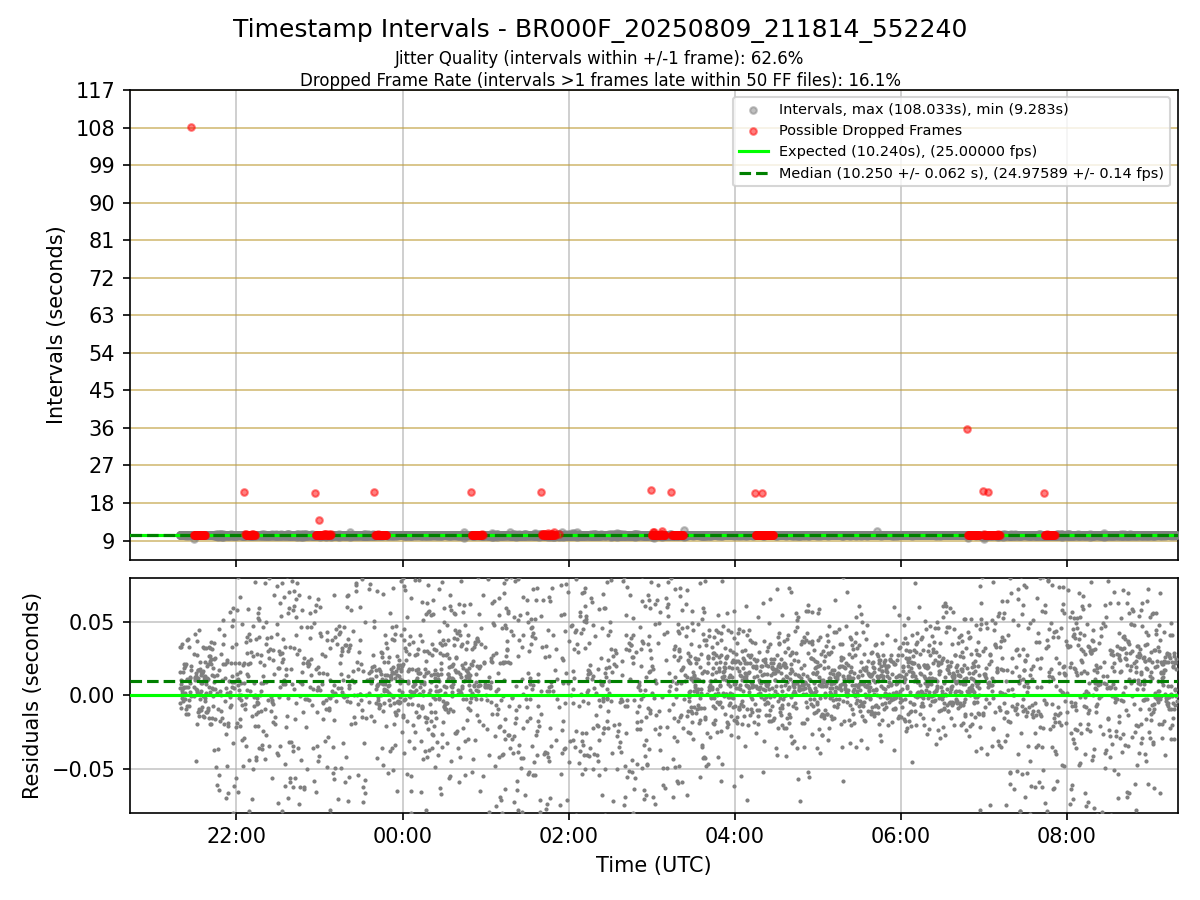Click the red dropped-frame point near 36 seconds
Screen dimensions: 1200x900
pyautogui.click(x=967, y=429)
